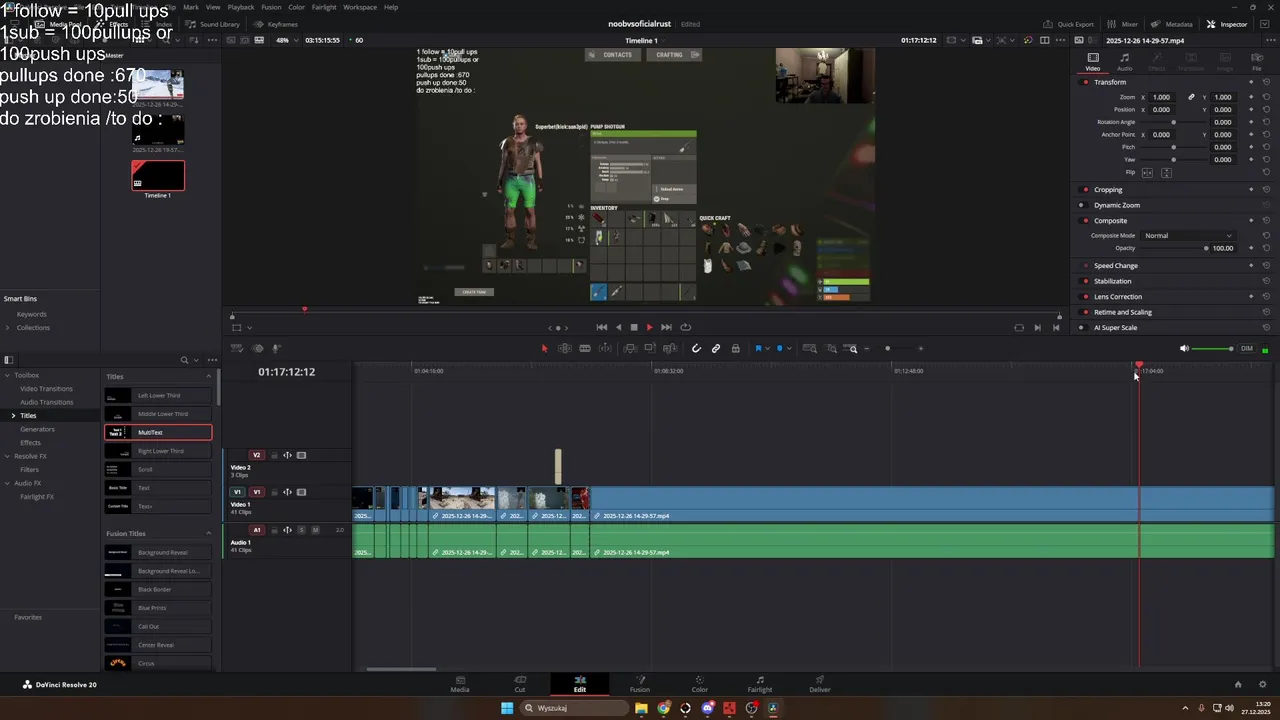
Task: Select Generators in the Toolbox
Action: click(x=37, y=429)
